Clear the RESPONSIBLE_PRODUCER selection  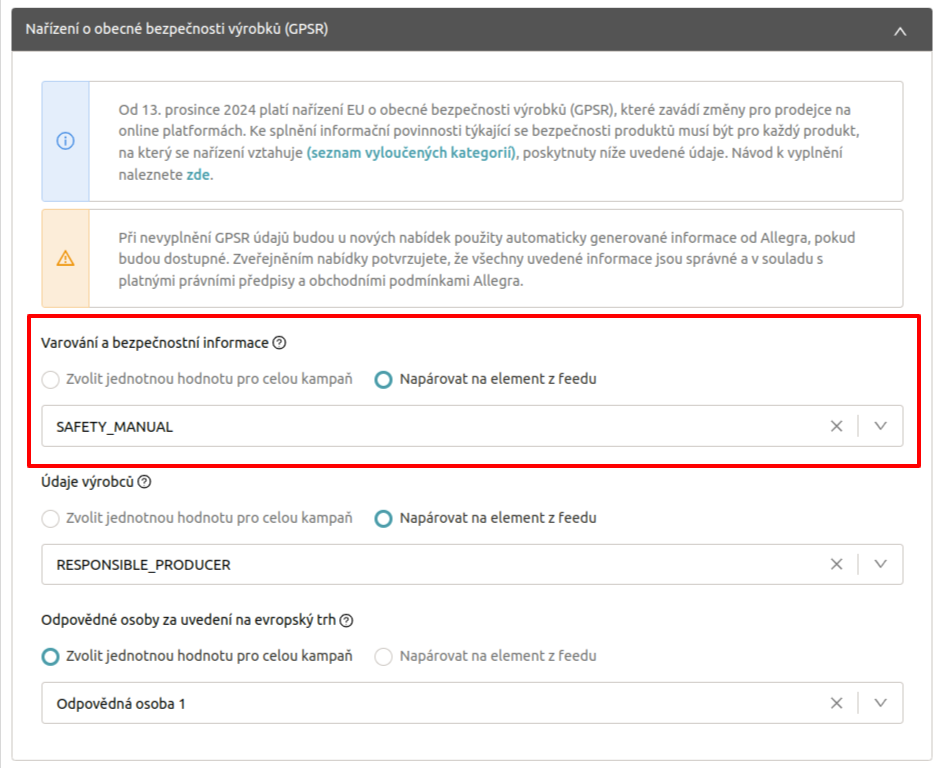coord(836,564)
